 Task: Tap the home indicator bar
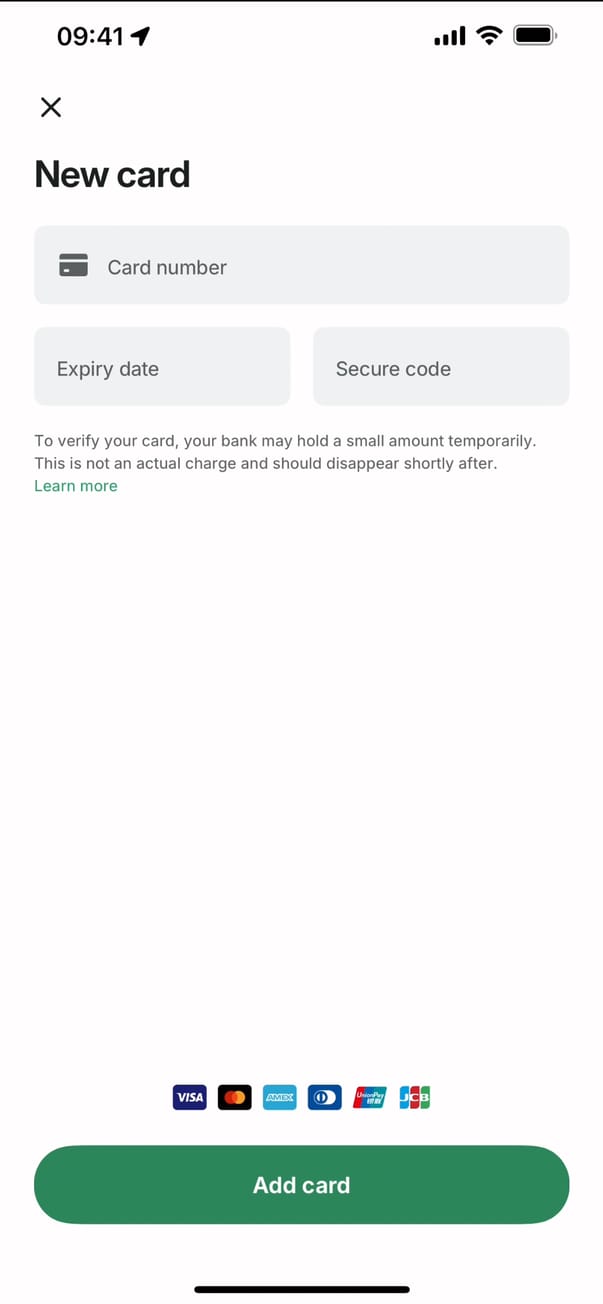tap(302, 1289)
